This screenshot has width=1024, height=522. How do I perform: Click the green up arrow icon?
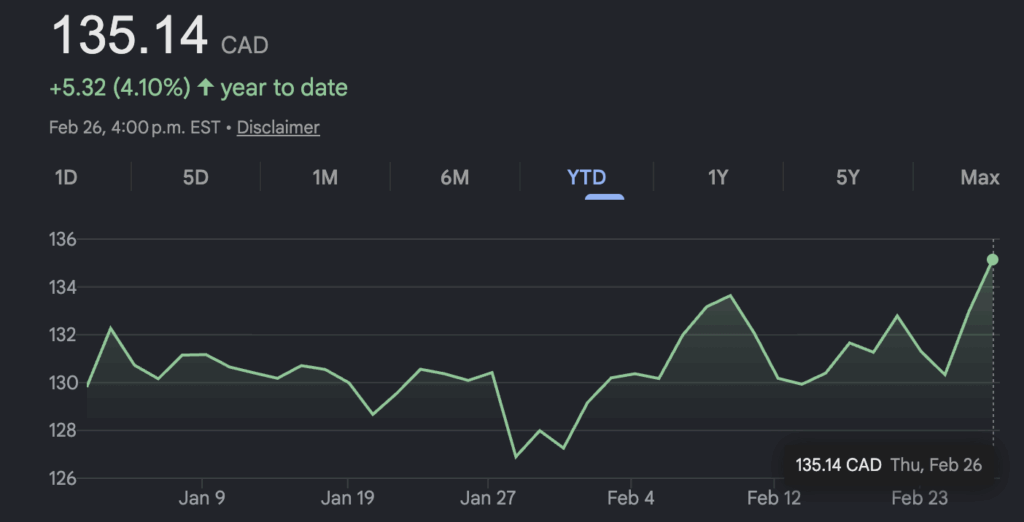[x=206, y=88]
